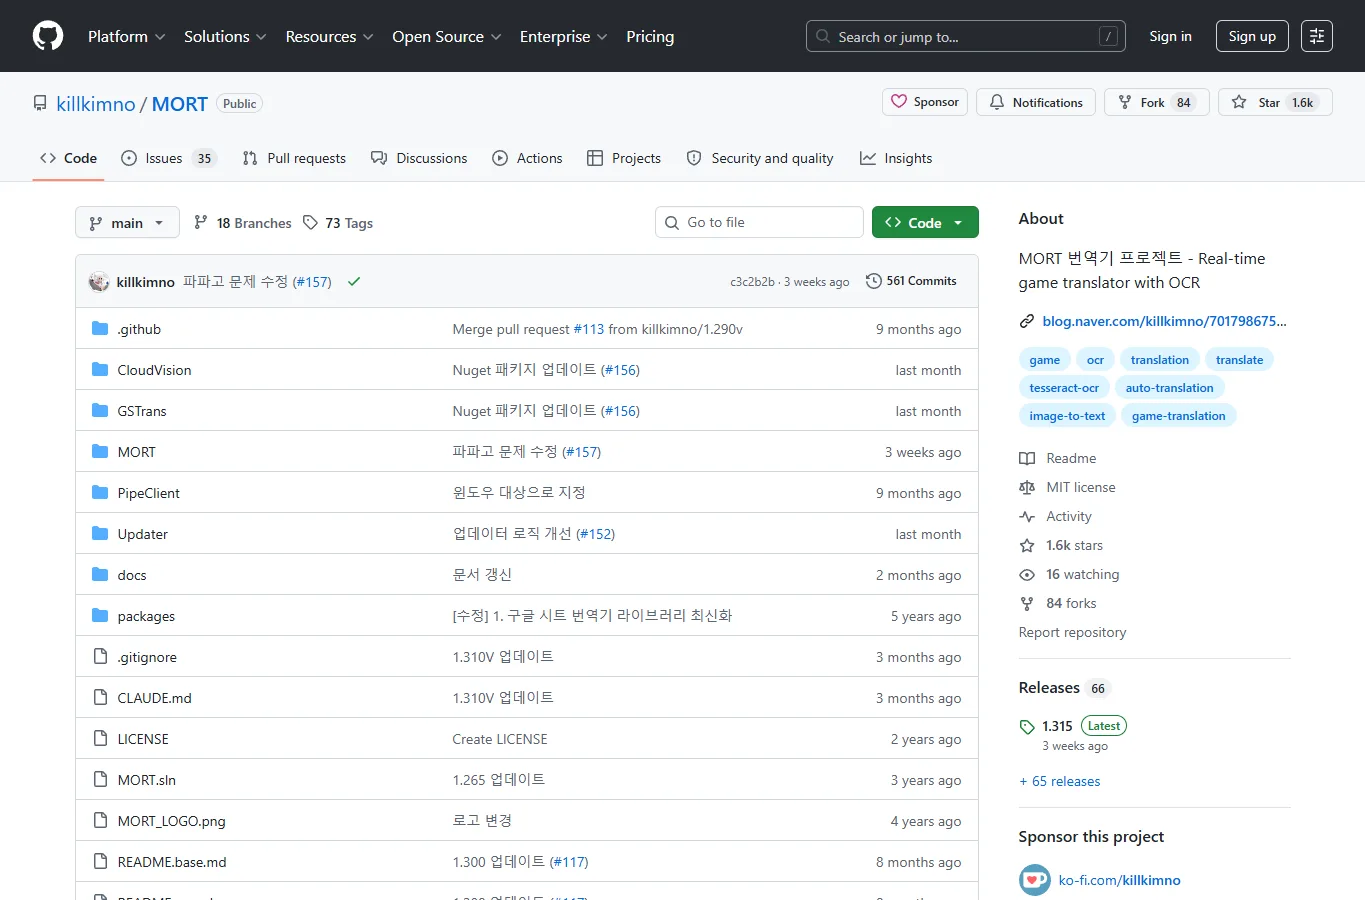This screenshot has height=900, width=1365.
Task: Click the Search or jump to field
Action: click(x=965, y=36)
